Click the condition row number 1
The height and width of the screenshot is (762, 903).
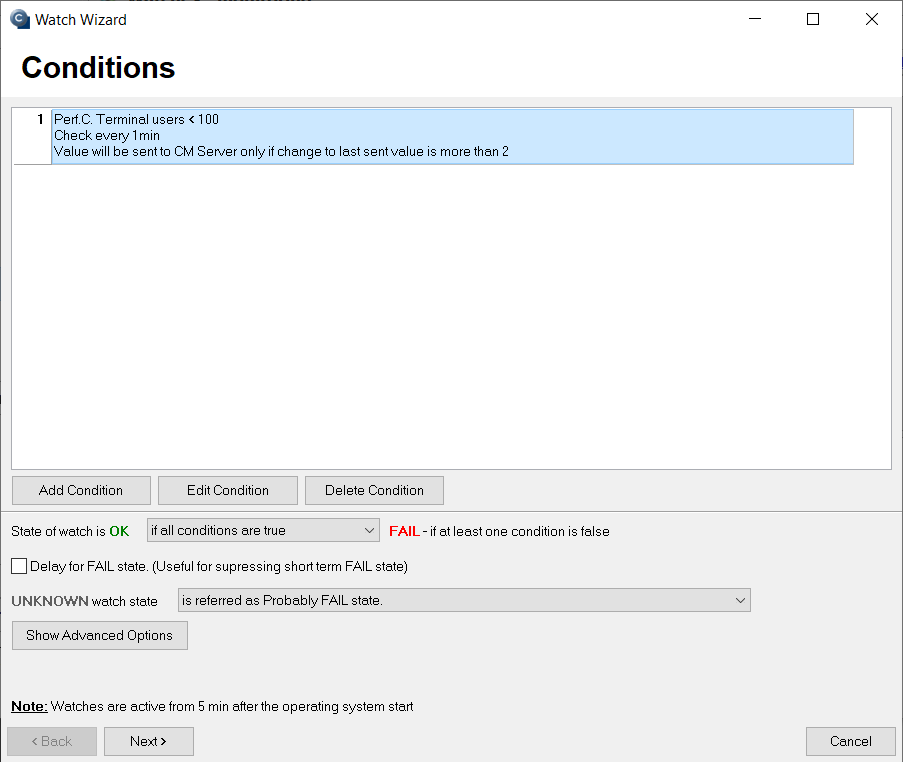tap(40, 119)
